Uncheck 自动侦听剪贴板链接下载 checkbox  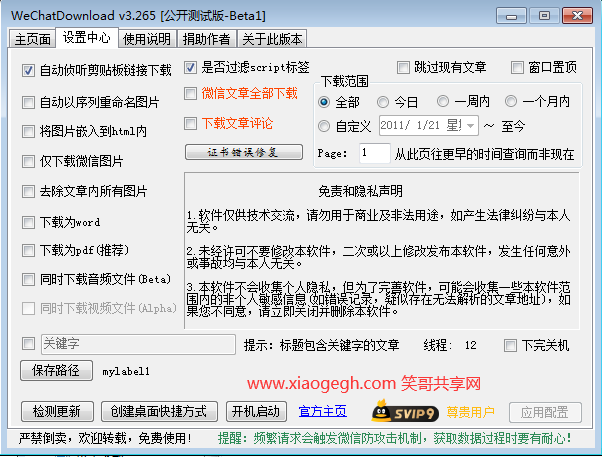point(28,71)
